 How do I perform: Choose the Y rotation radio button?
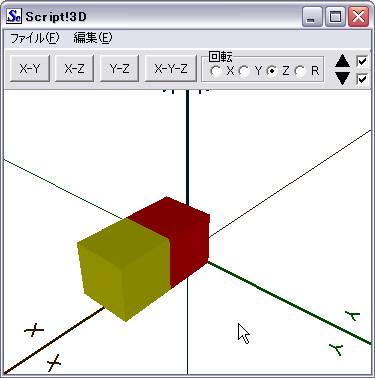[x=244, y=71]
